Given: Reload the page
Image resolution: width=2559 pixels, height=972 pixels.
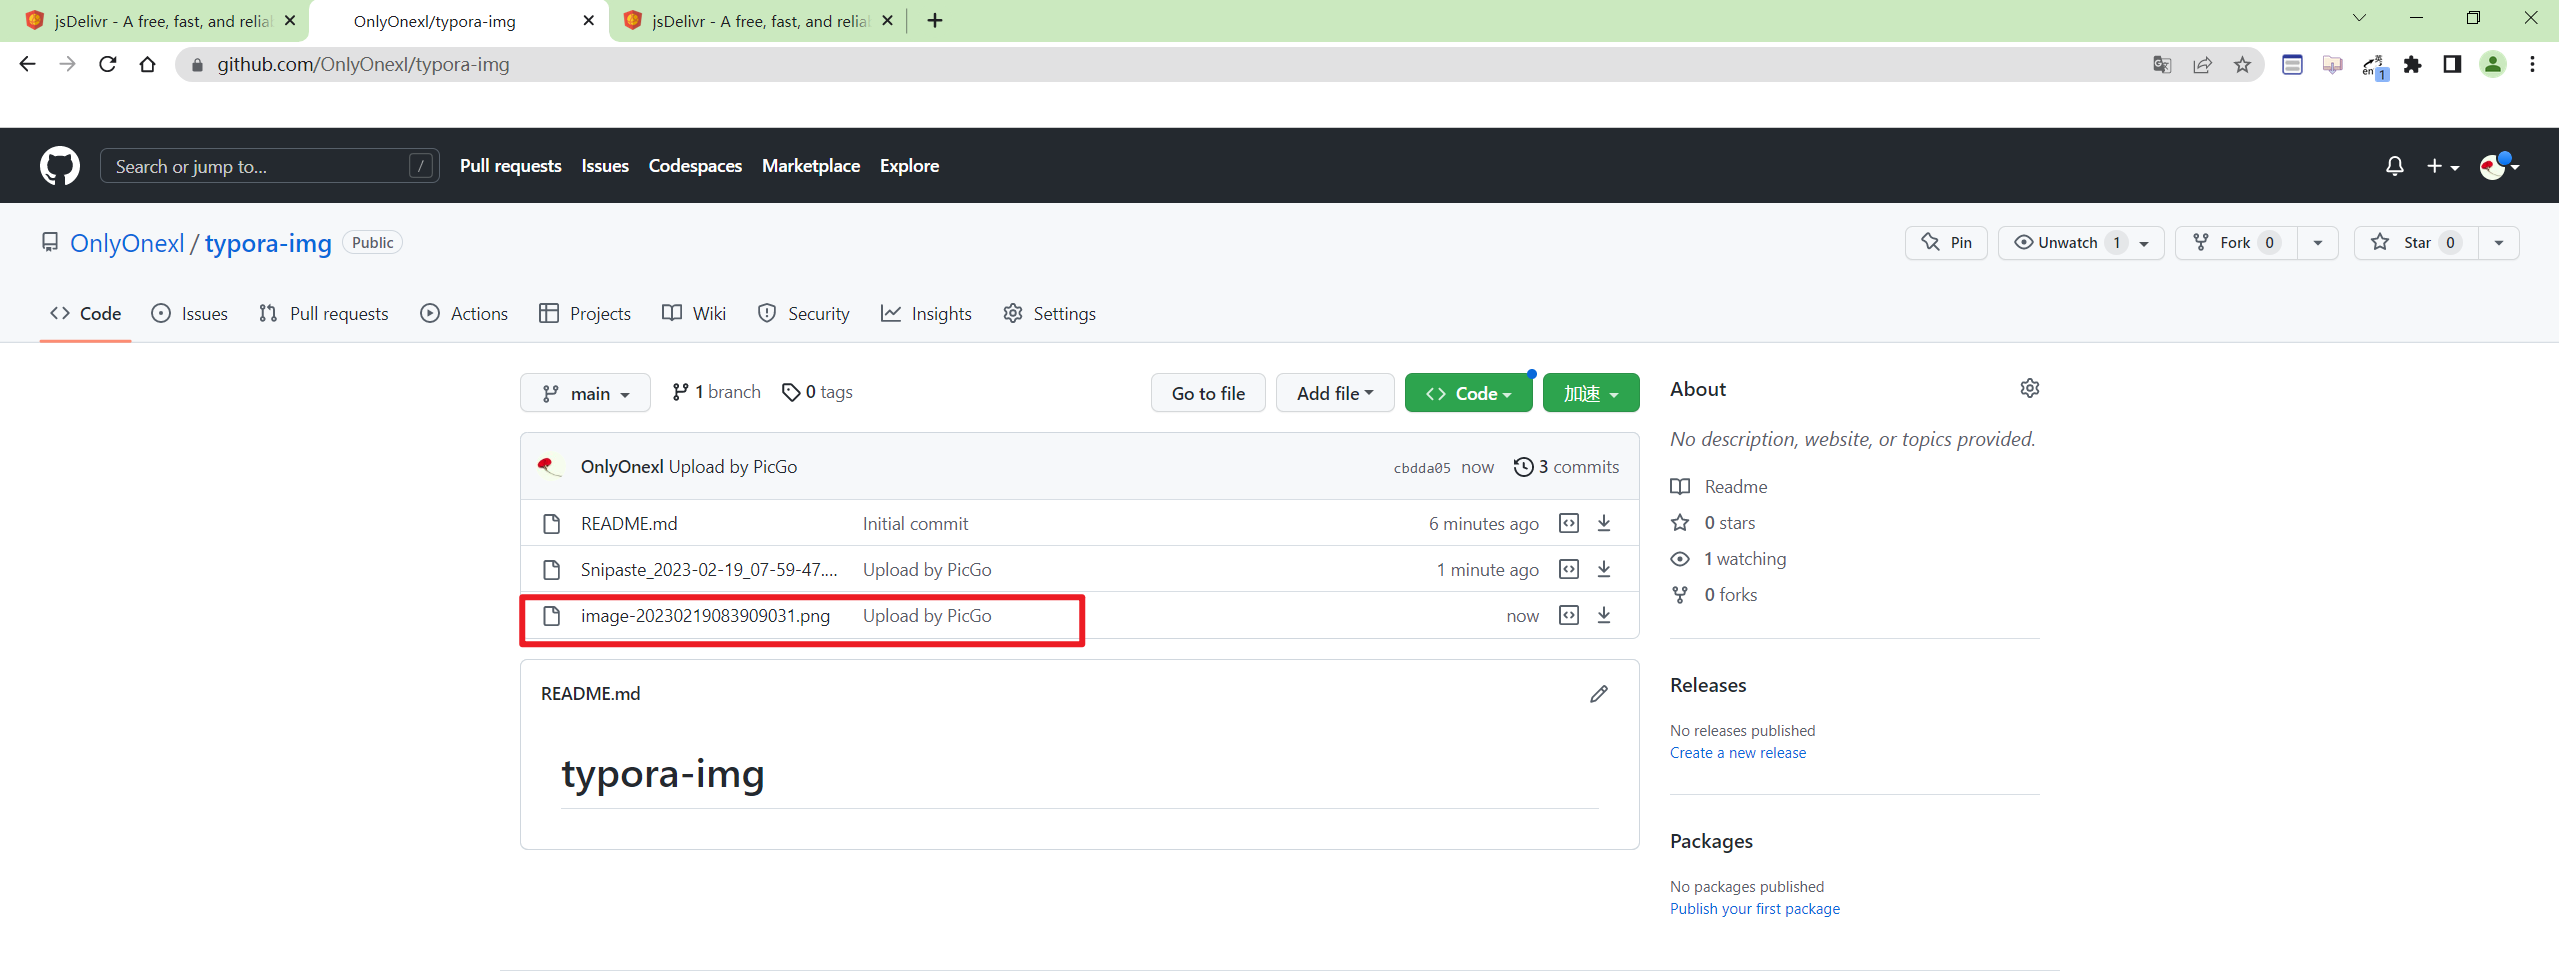Looking at the screenshot, I should 107,64.
